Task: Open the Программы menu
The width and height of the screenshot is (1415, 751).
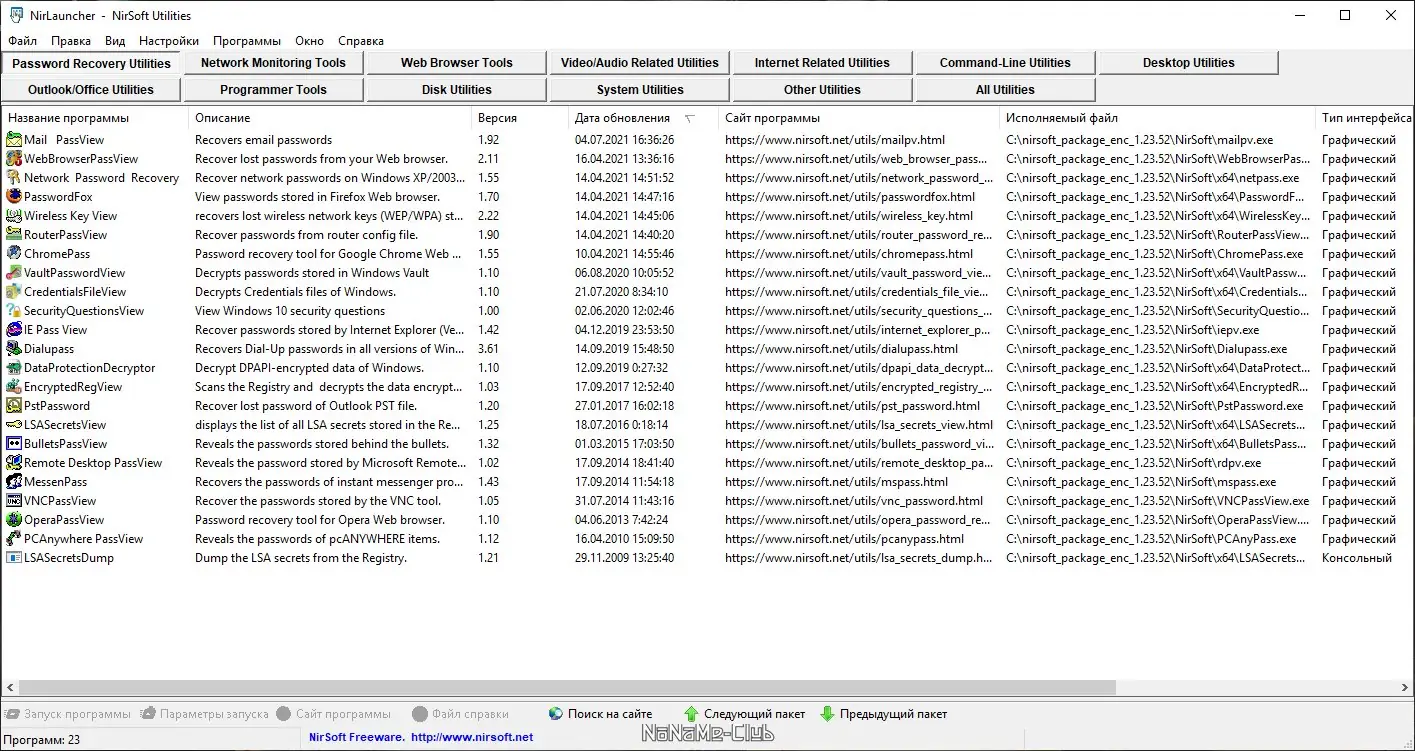Action: tap(247, 41)
